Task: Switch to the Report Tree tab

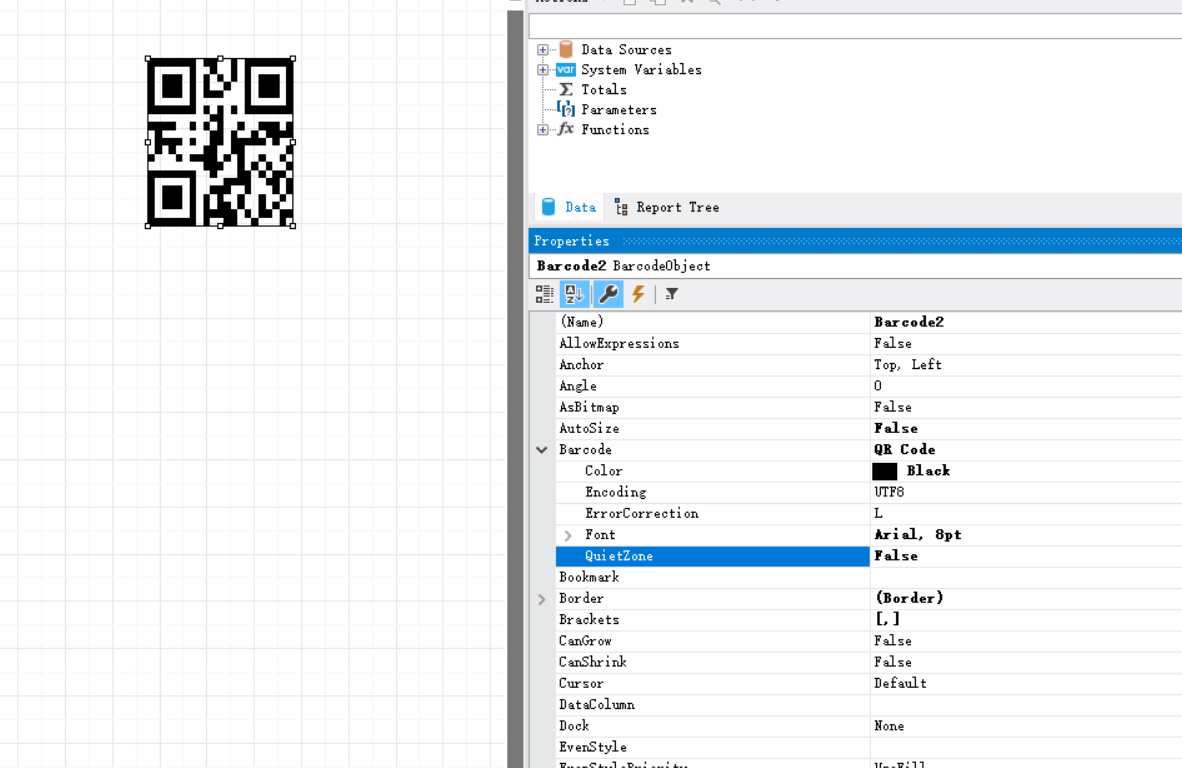Action: click(x=667, y=207)
